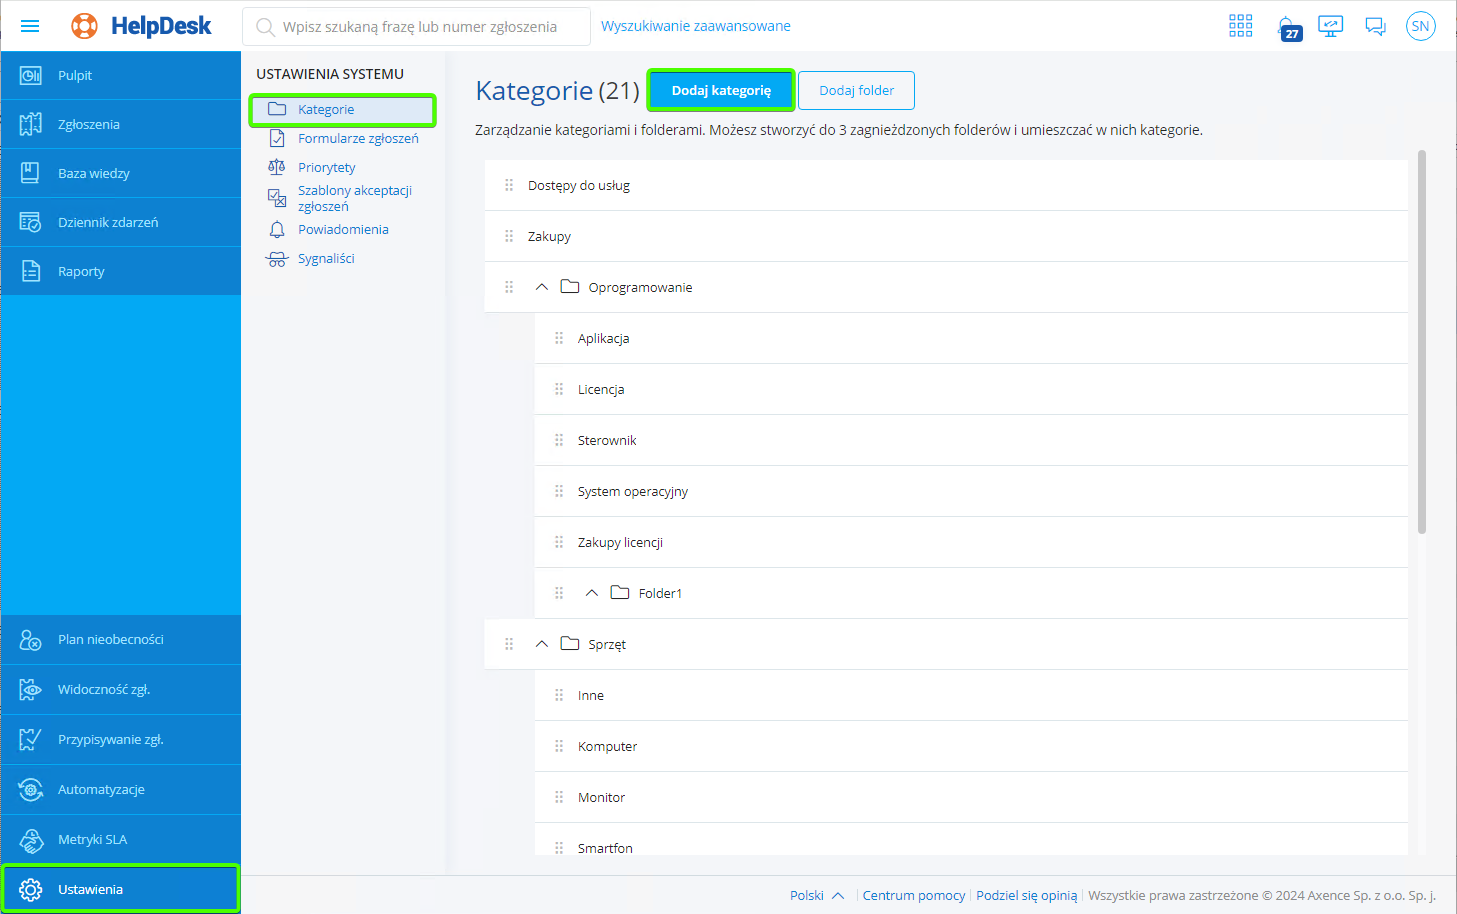Open the notifications bell showing 27
1457x914 pixels.
[x=1285, y=25]
